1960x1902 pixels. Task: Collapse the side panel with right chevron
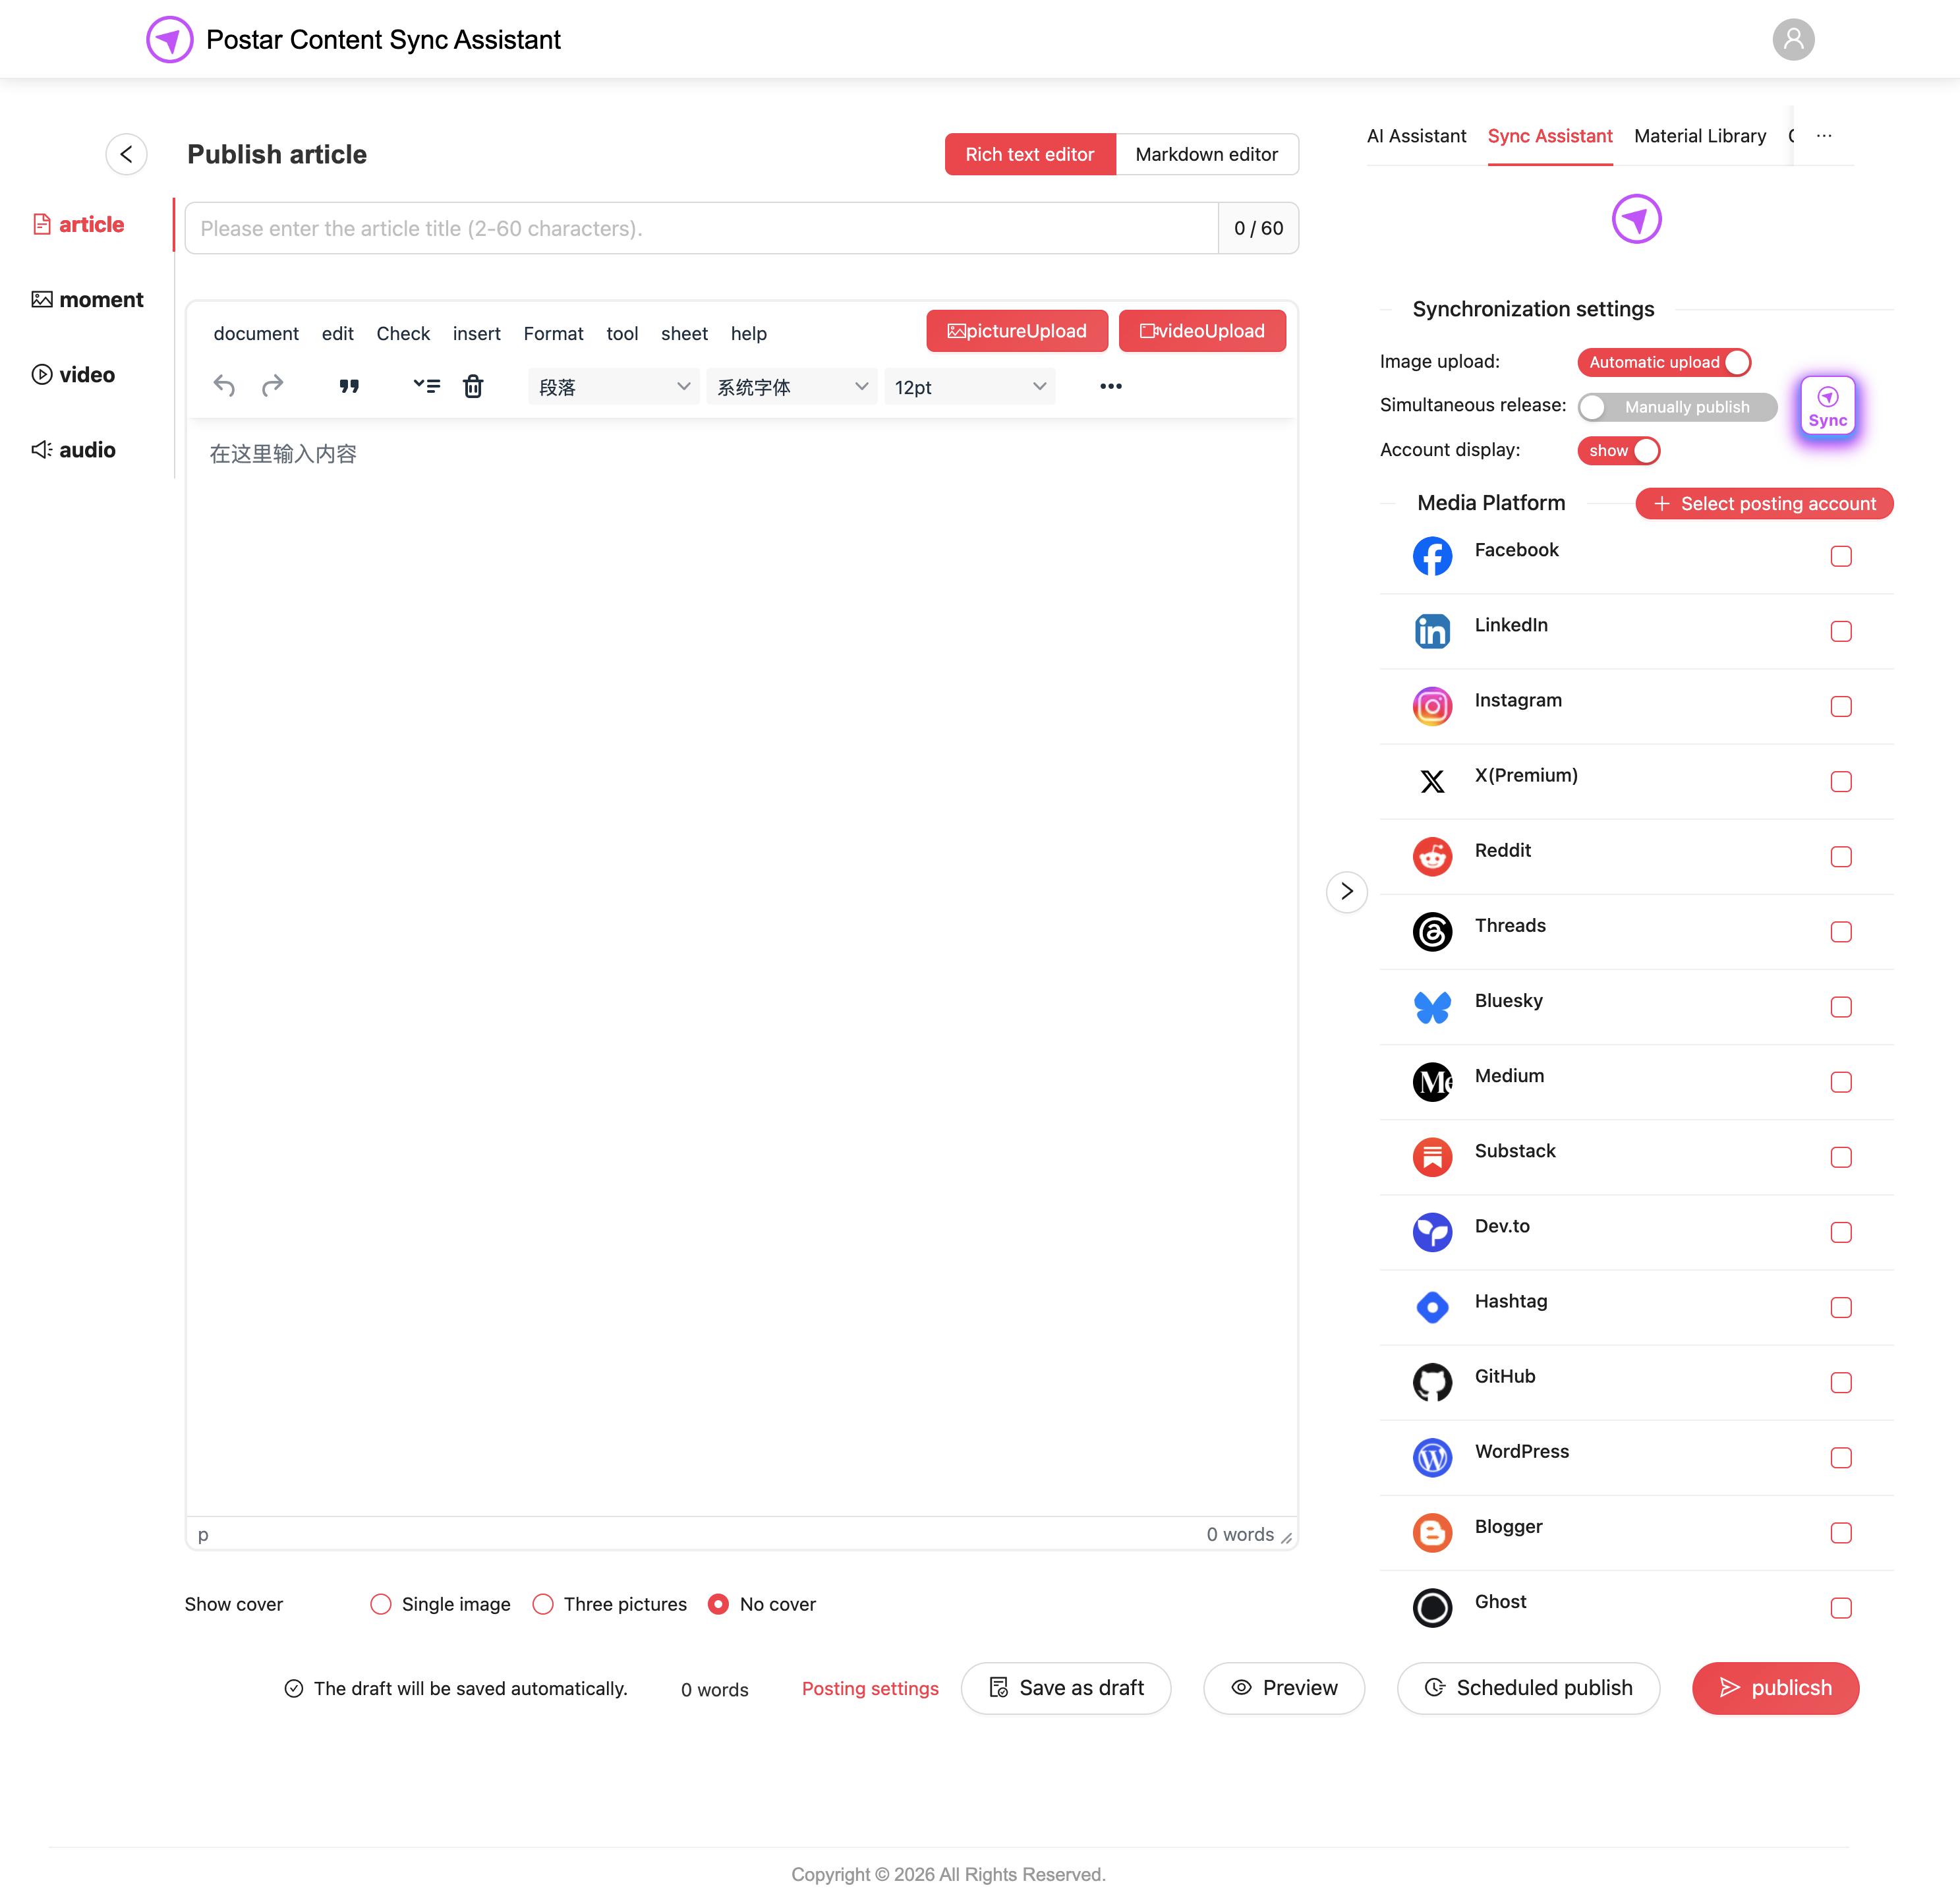point(1346,891)
